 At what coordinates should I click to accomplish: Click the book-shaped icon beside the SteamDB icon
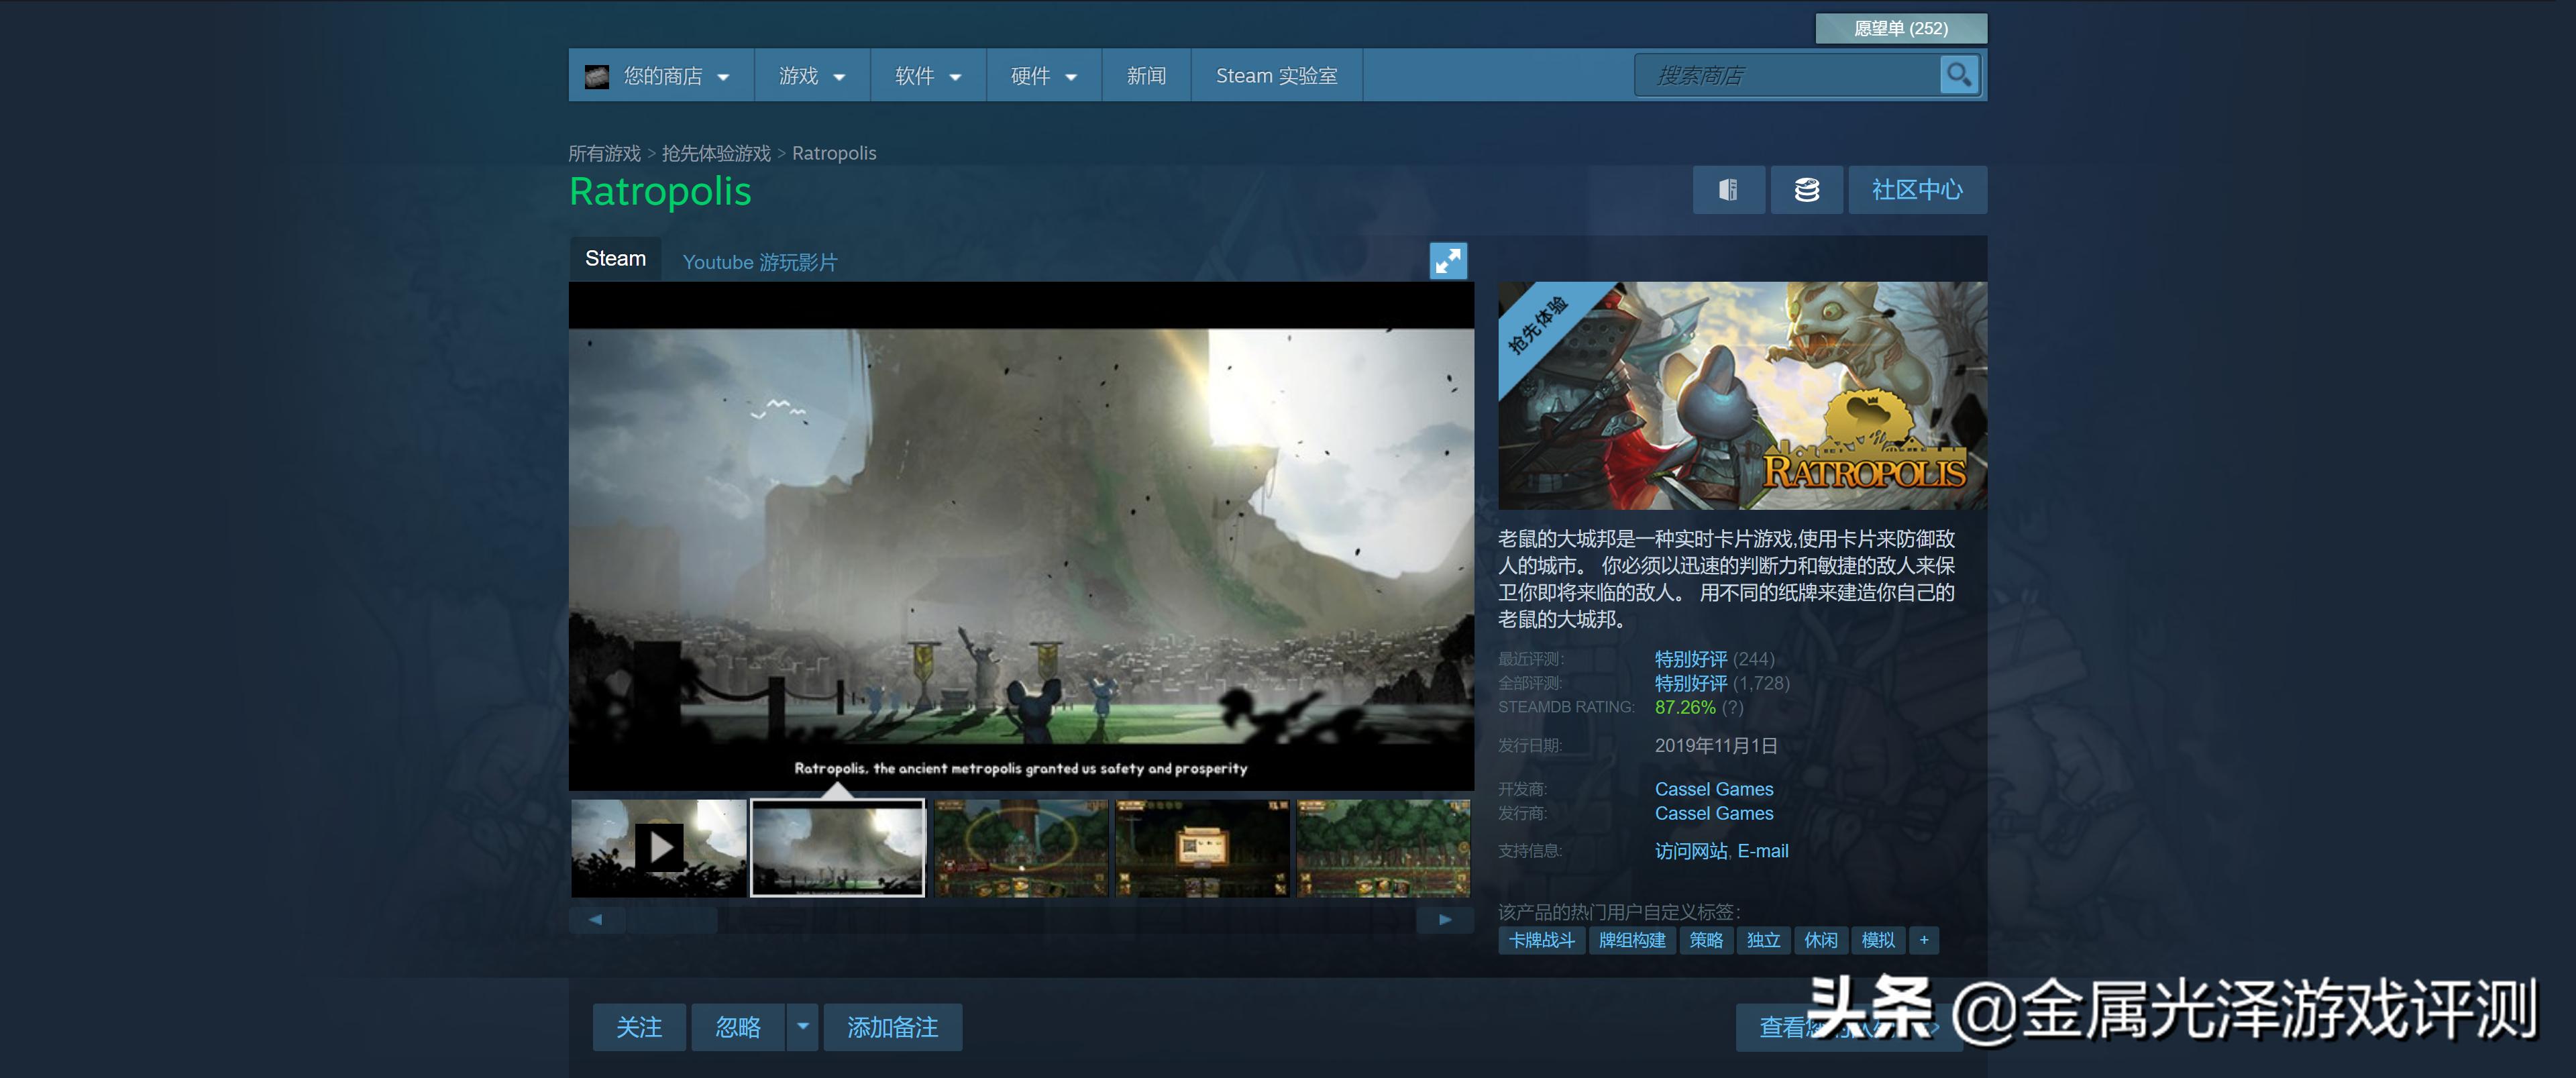[1728, 190]
